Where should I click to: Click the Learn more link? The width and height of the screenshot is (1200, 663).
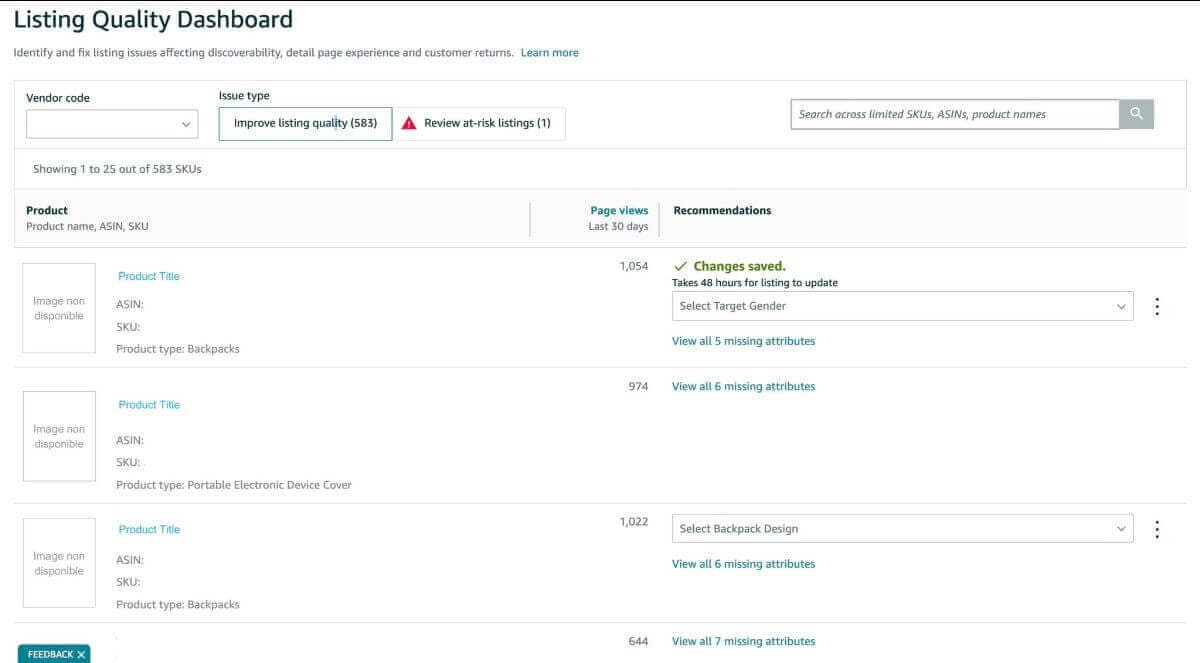click(549, 53)
